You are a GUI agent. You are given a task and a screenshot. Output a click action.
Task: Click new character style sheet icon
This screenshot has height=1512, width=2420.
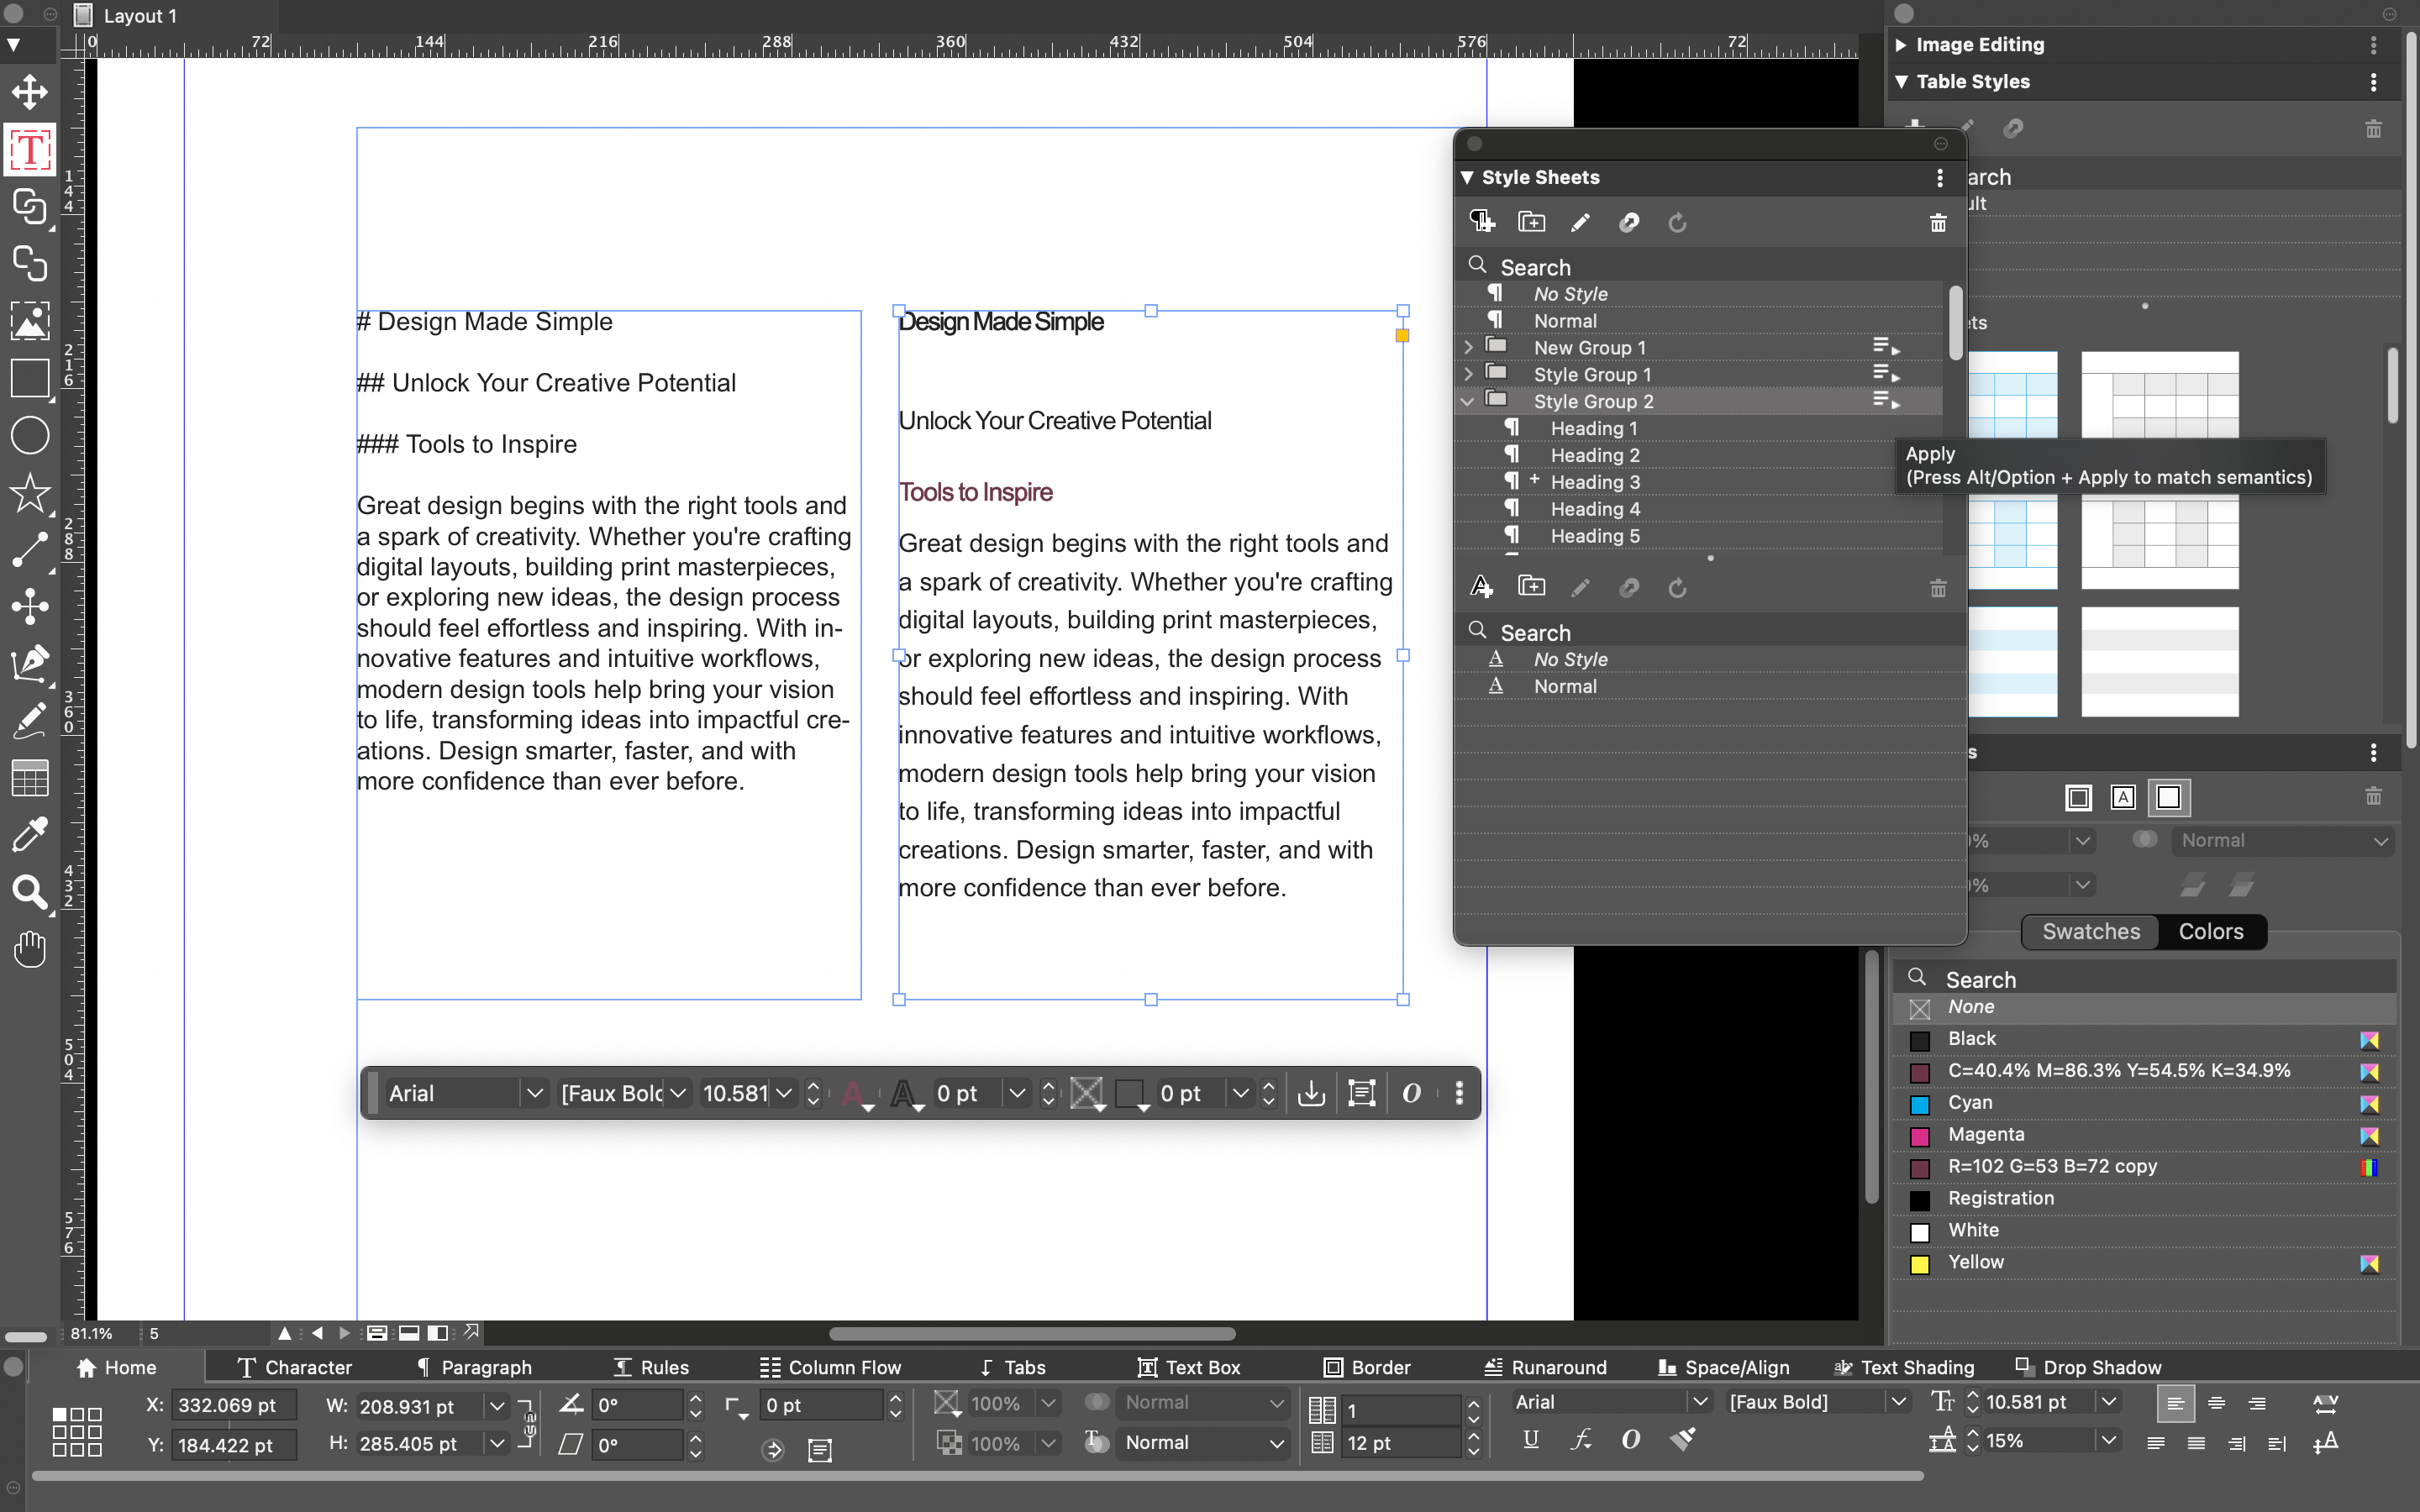click(x=1482, y=587)
